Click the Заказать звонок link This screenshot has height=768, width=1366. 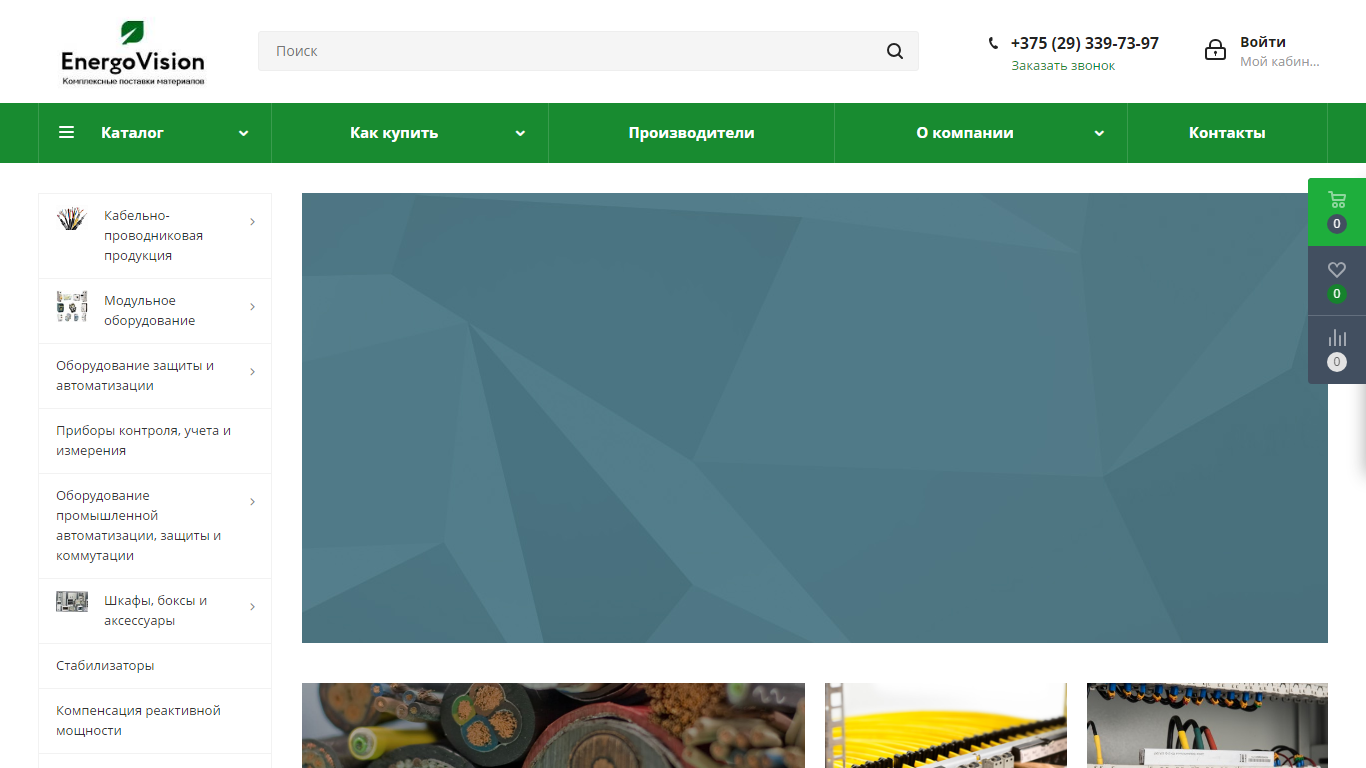pos(1063,66)
